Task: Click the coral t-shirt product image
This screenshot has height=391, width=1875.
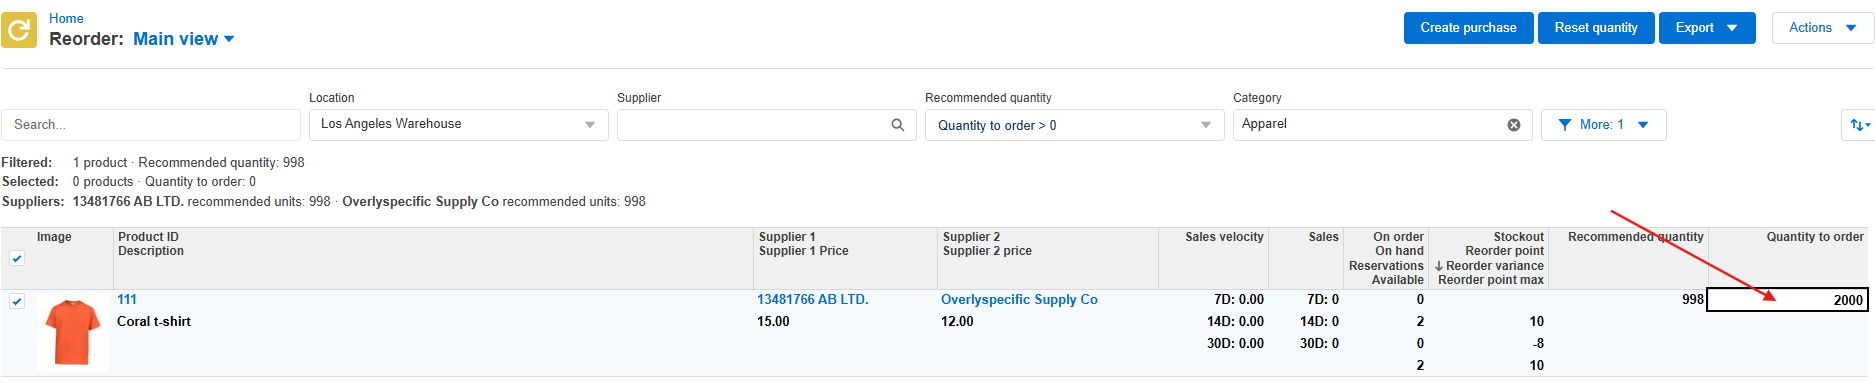Action: point(73,332)
